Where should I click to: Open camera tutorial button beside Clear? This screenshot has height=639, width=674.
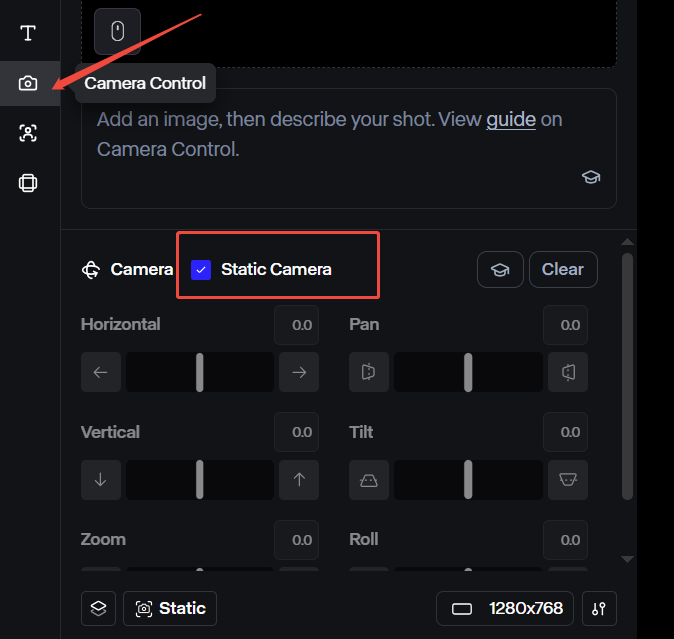coord(500,269)
